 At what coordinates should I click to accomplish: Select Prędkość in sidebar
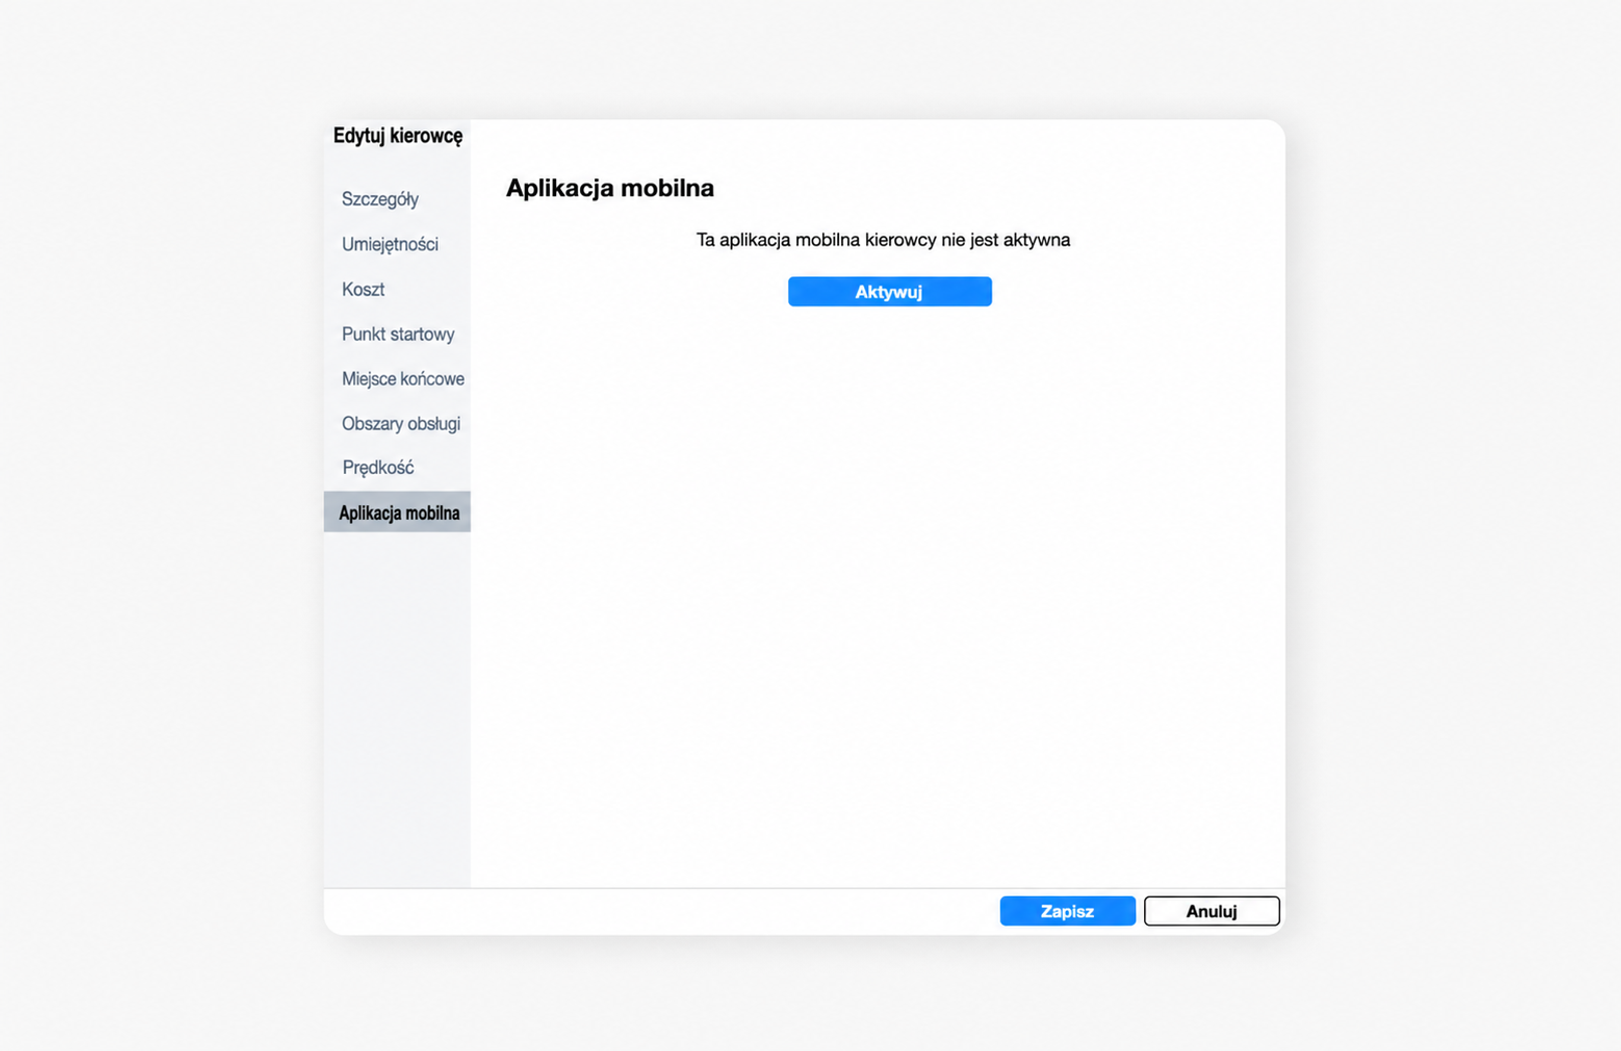(x=378, y=467)
